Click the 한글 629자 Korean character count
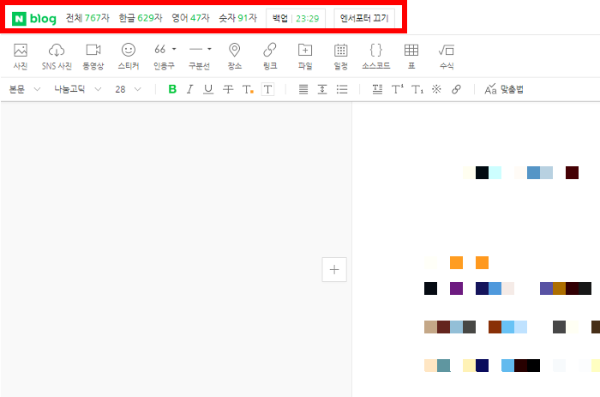This screenshot has width=600, height=397. [140, 18]
